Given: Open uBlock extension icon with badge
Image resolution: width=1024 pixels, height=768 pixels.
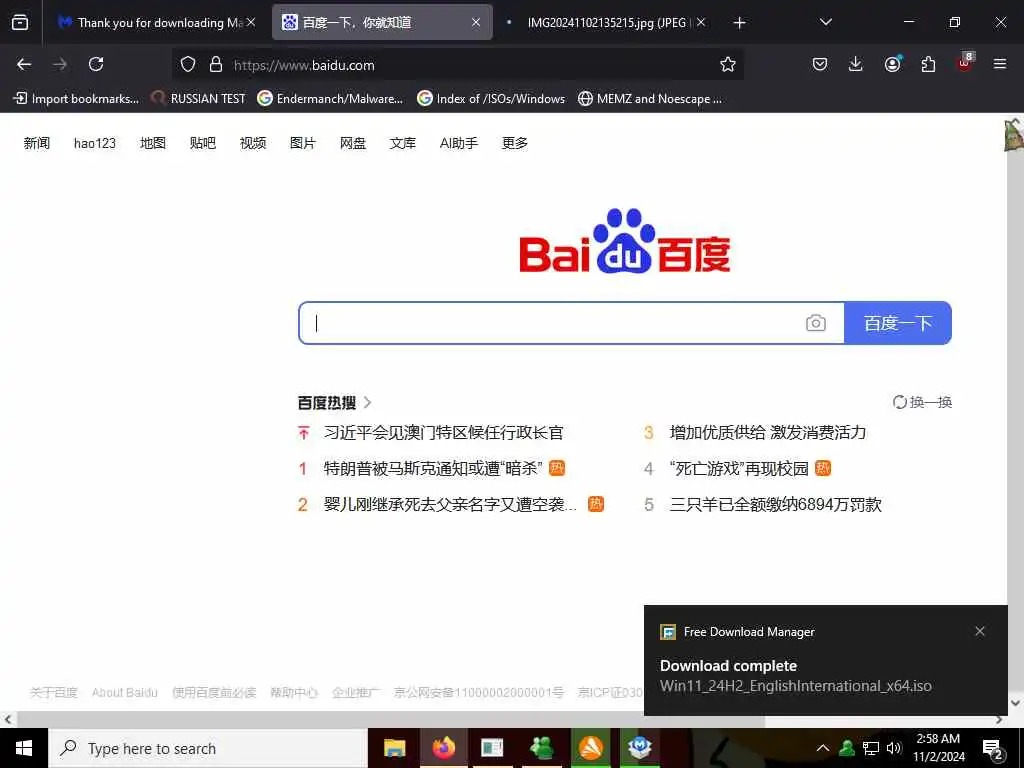Looking at the screenshot, I should pyautogui.click(x=965, y=63).
